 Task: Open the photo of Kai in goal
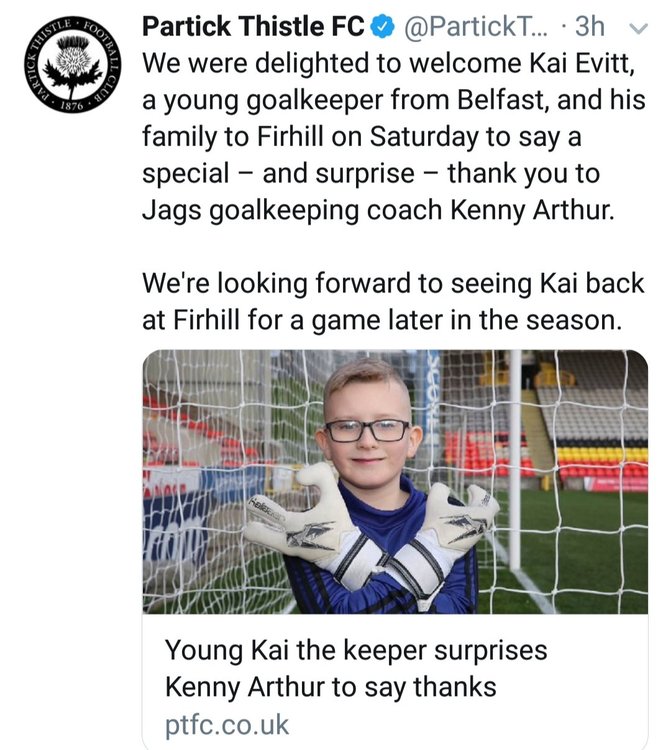395,482
